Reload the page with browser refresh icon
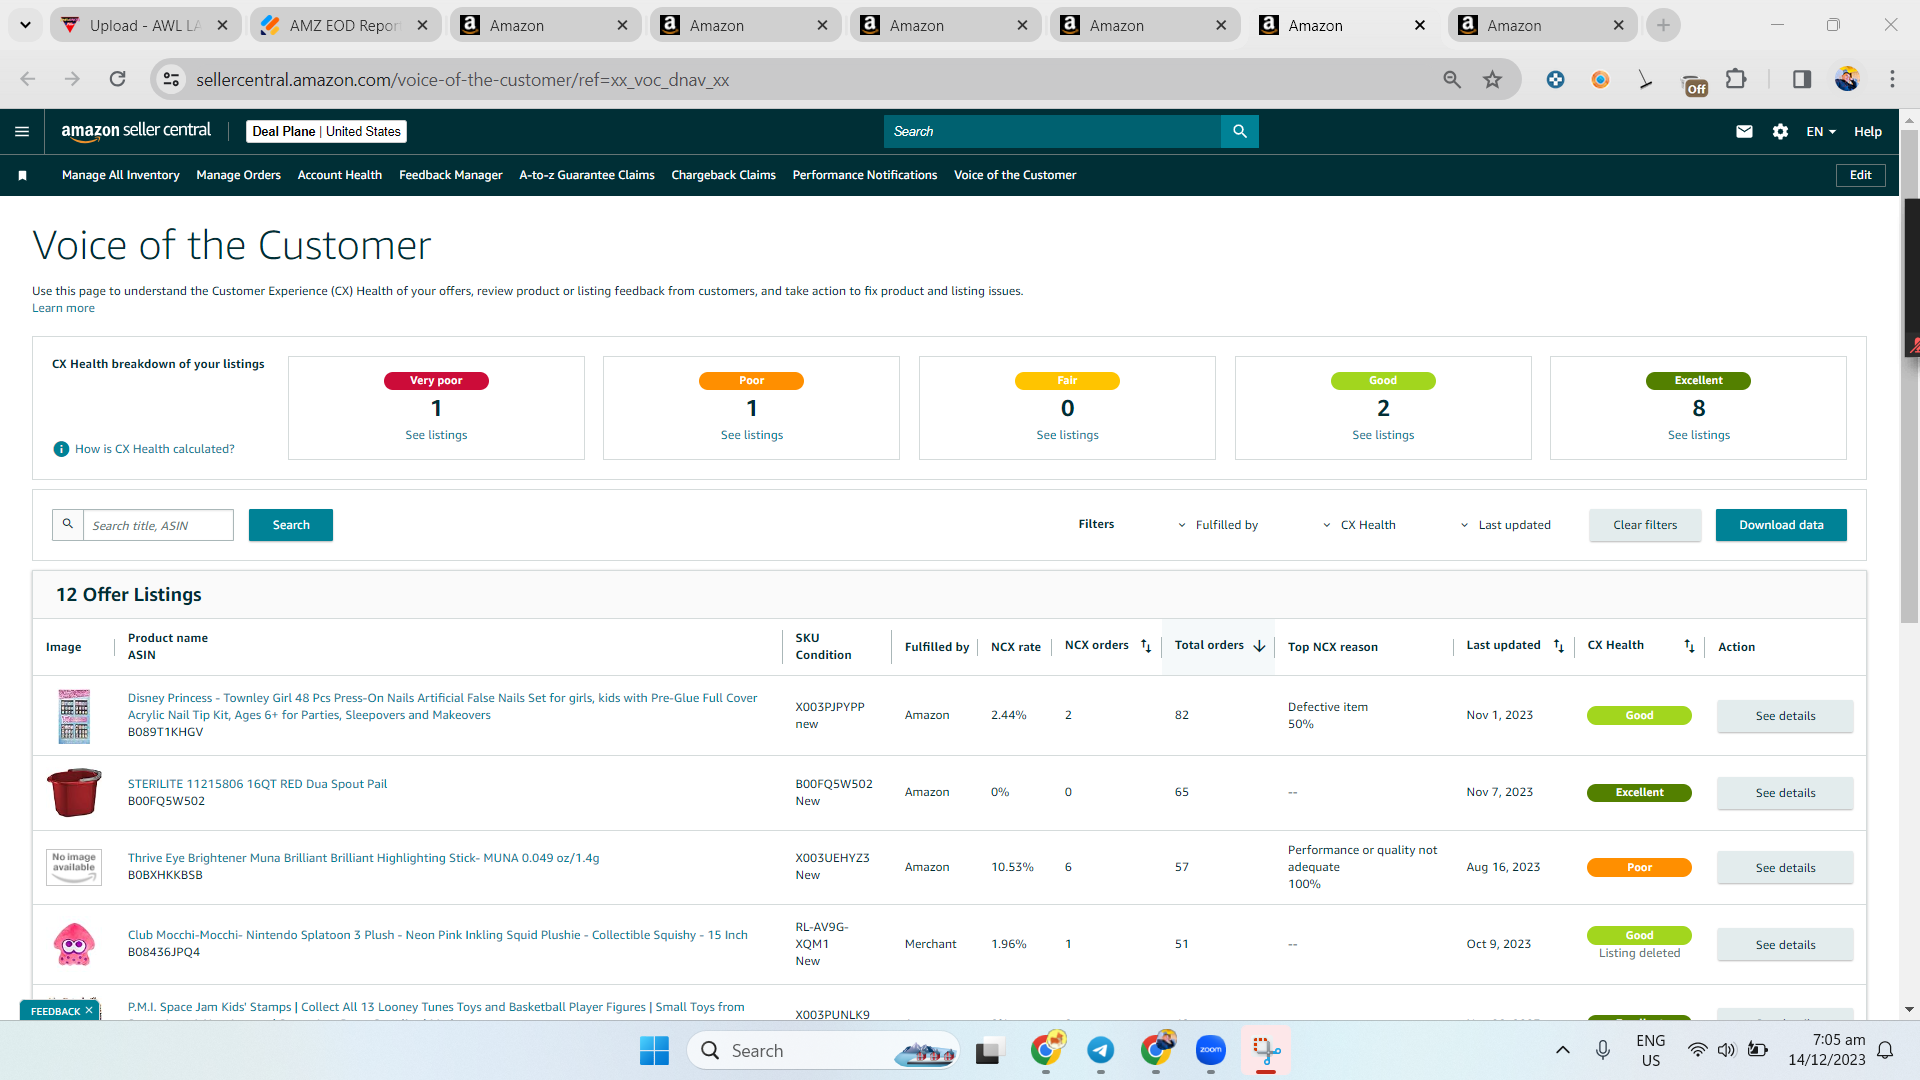 (117, 79)
